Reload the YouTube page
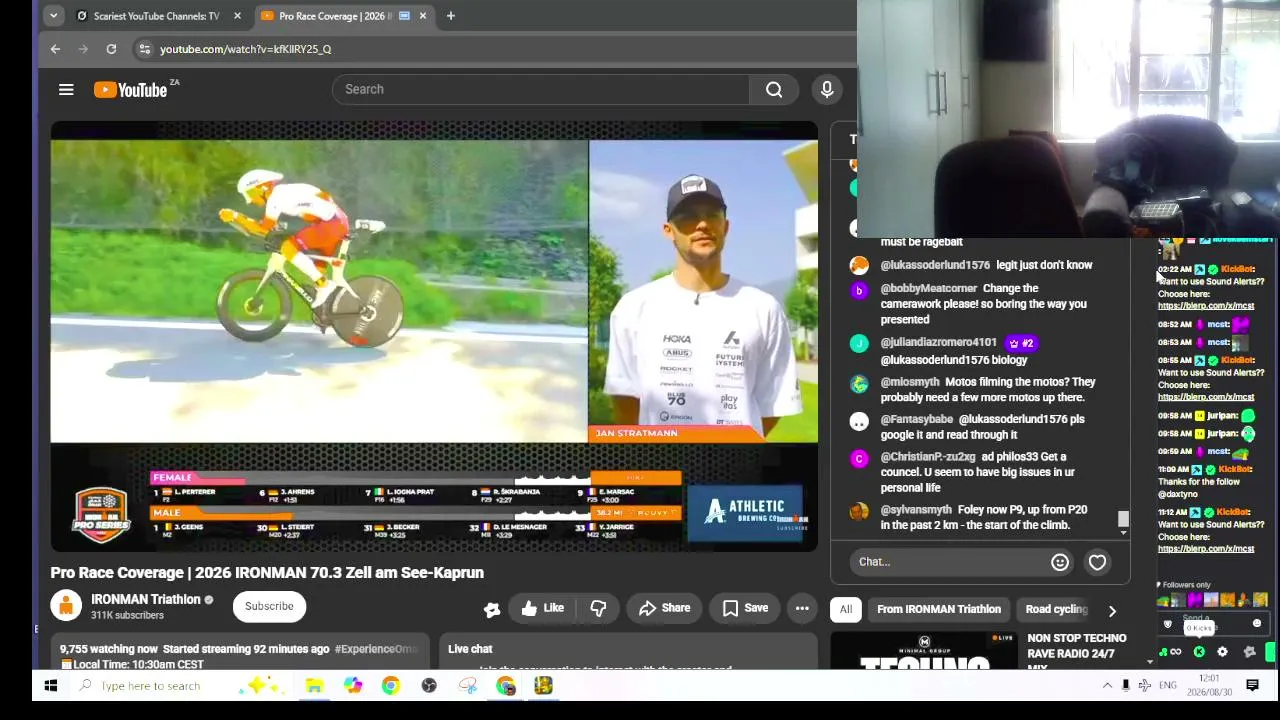 click(x=111, y=49)
